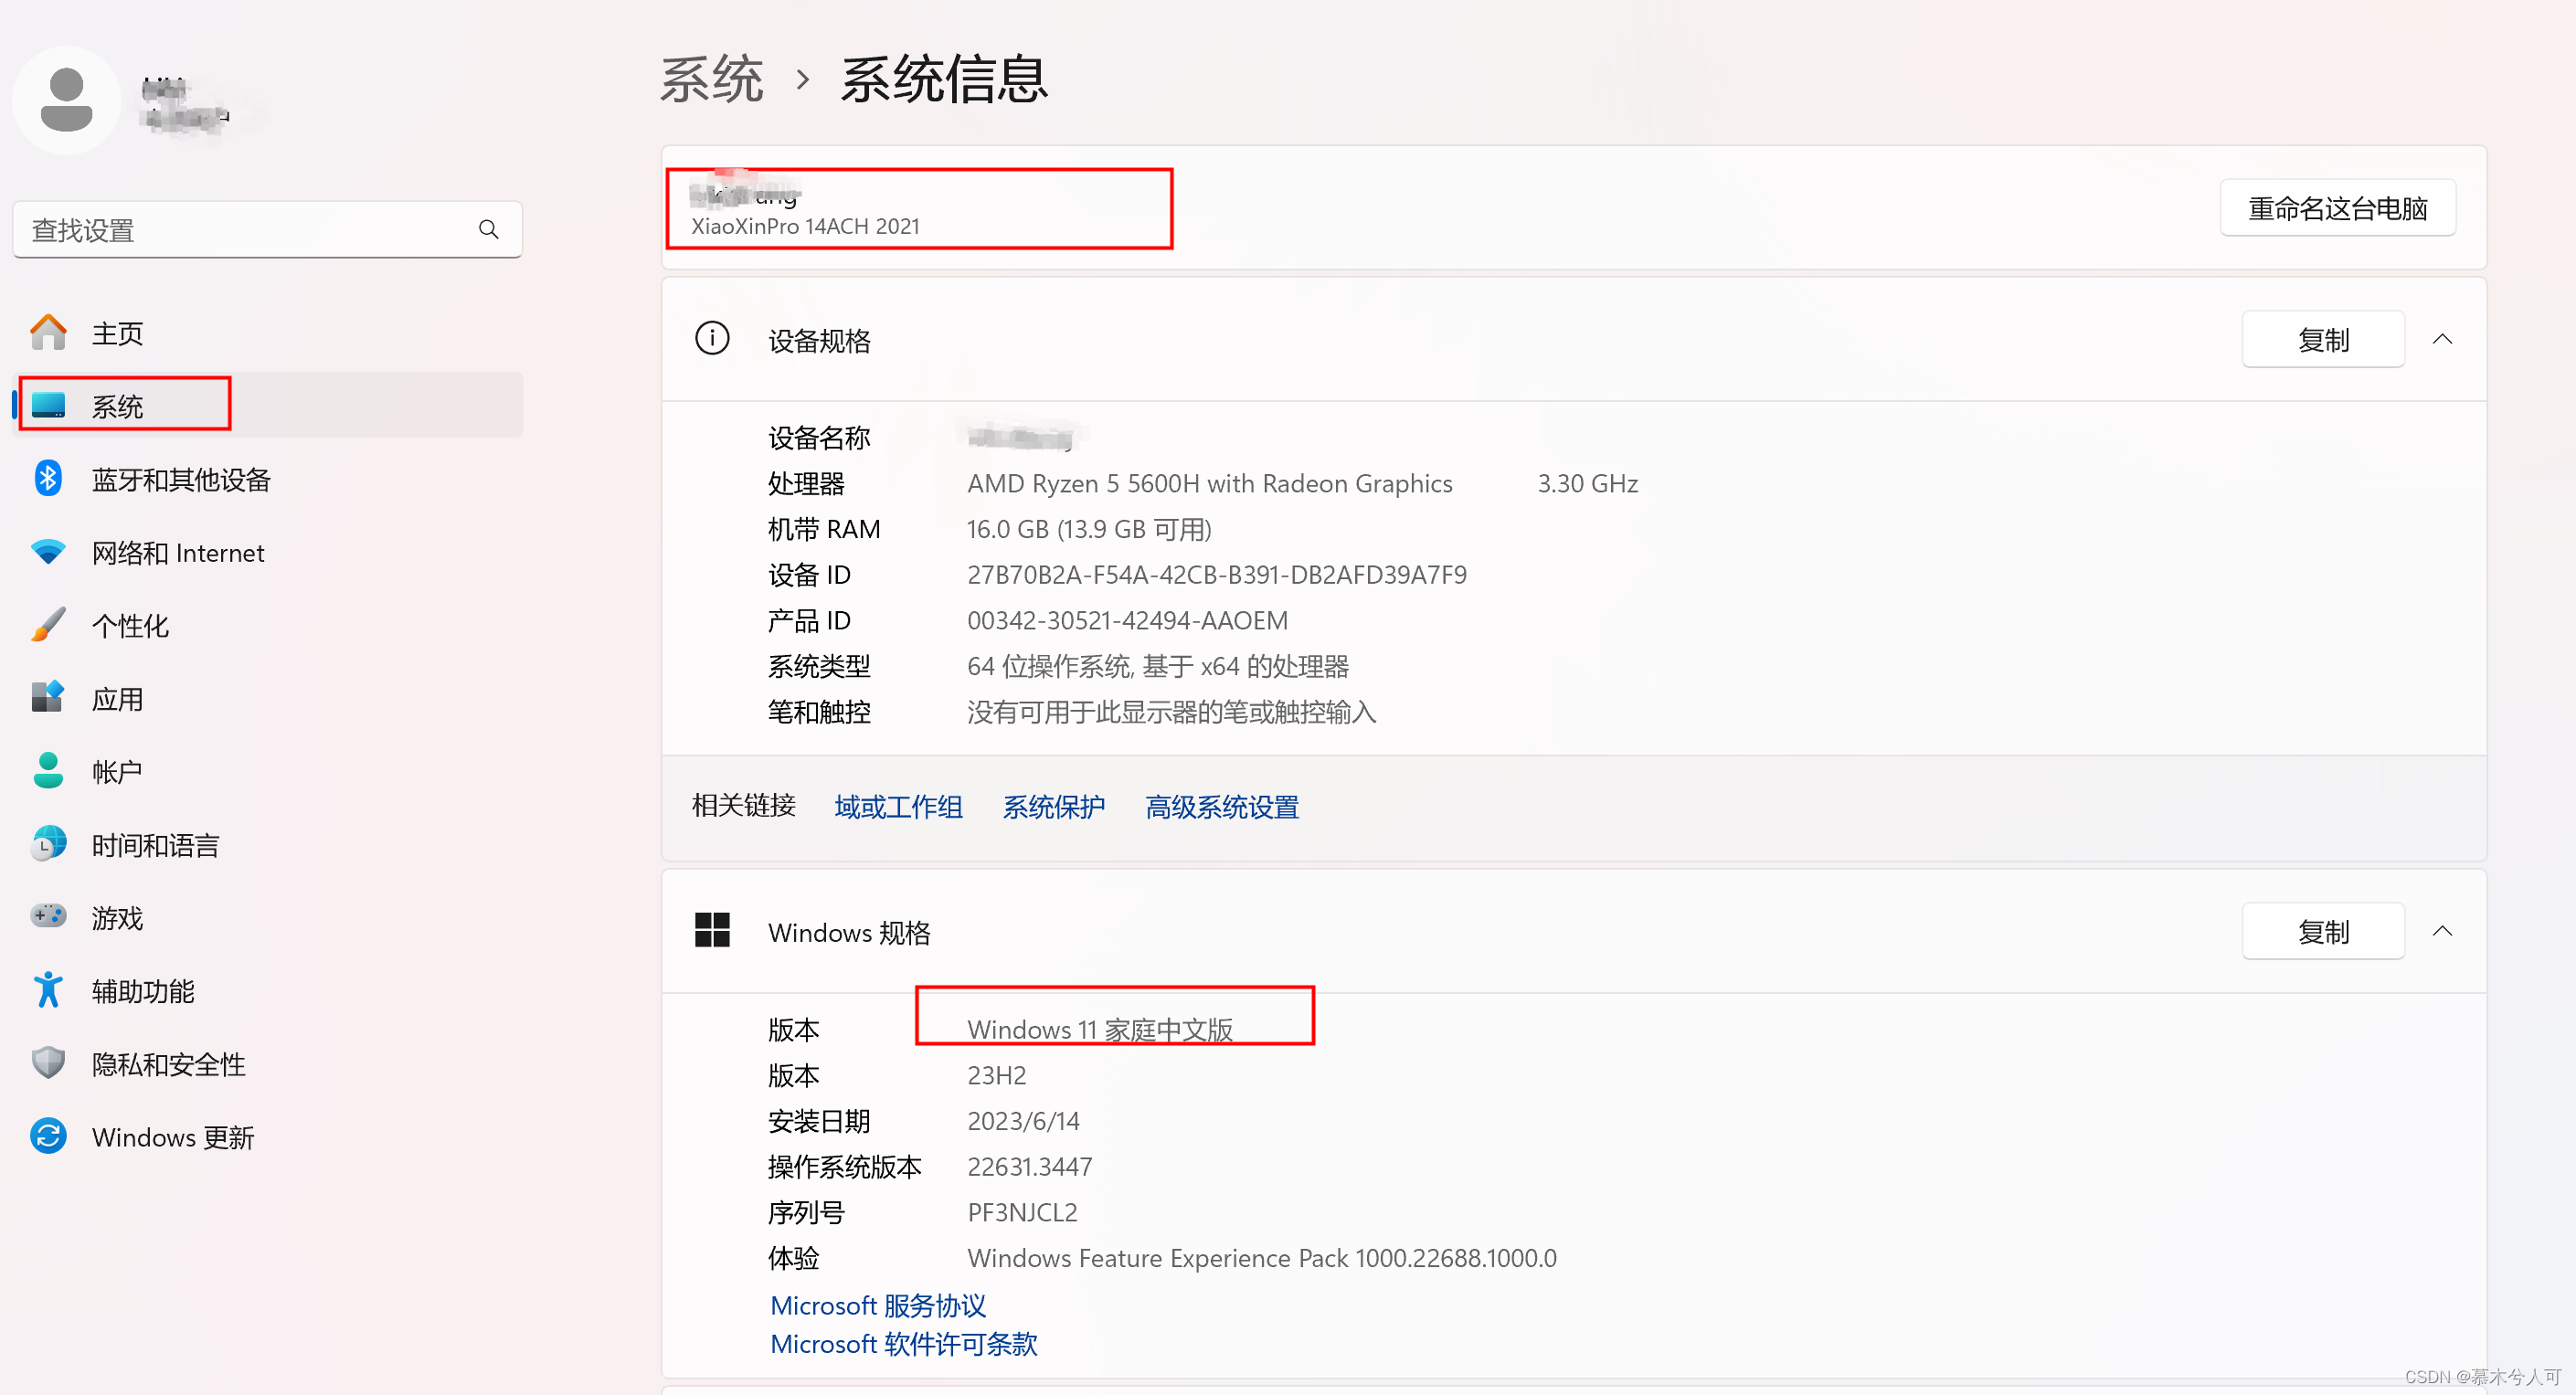Click the Gaming controller icon
2576x1395 pixels.
48,917
